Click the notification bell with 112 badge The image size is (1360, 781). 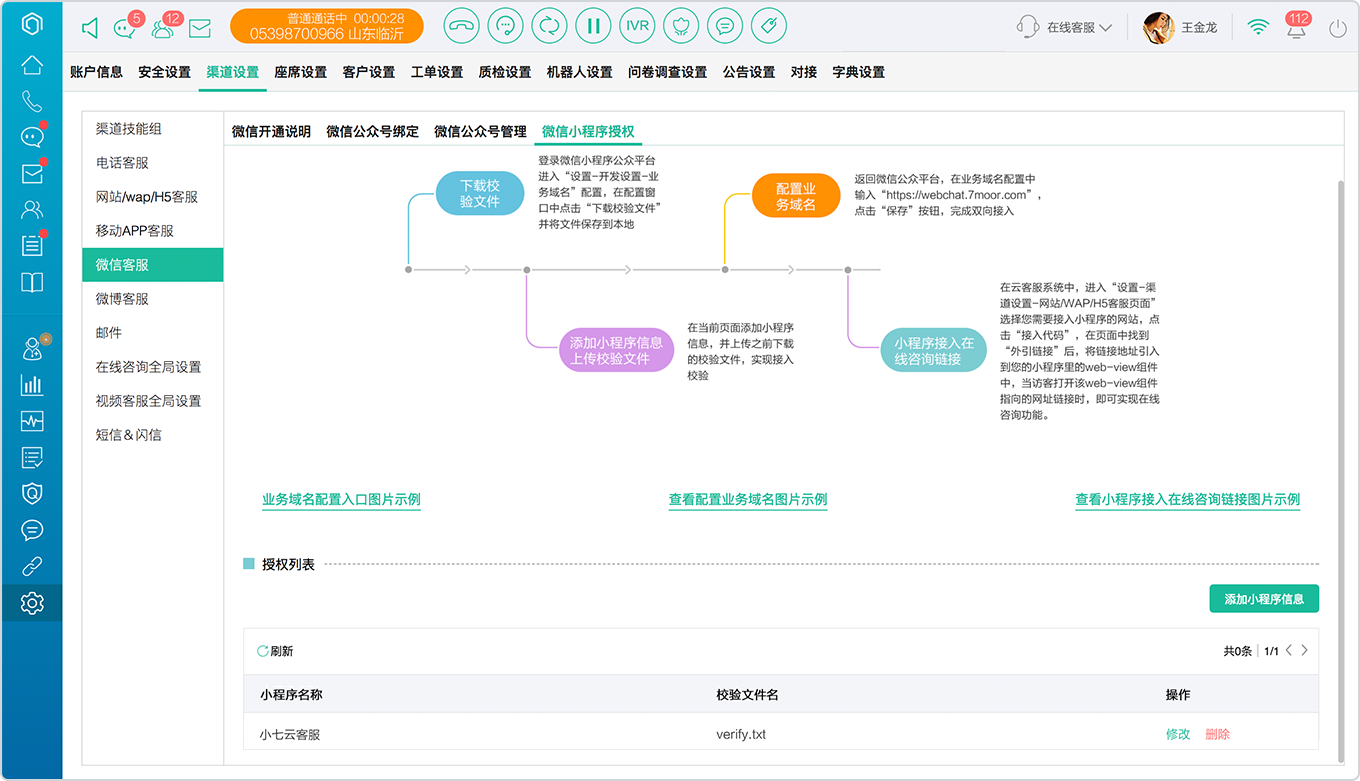coord(1297,26)
